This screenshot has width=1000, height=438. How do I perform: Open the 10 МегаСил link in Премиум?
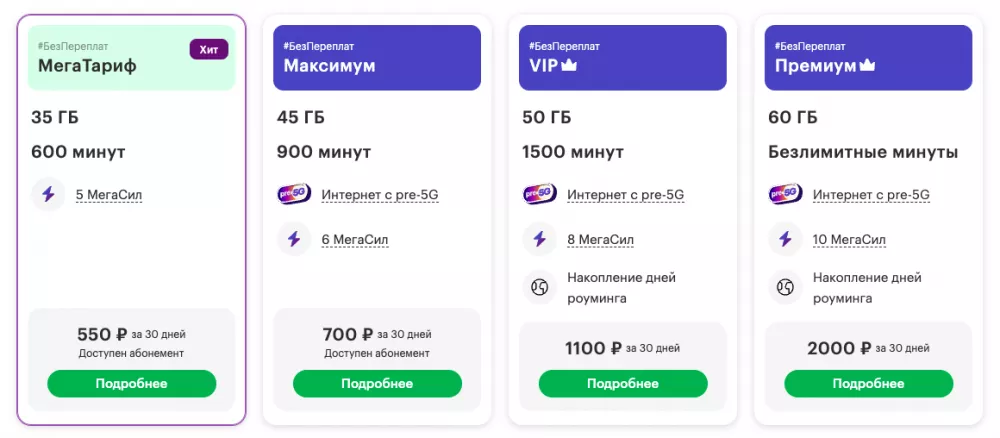click(x=849, y=240)
